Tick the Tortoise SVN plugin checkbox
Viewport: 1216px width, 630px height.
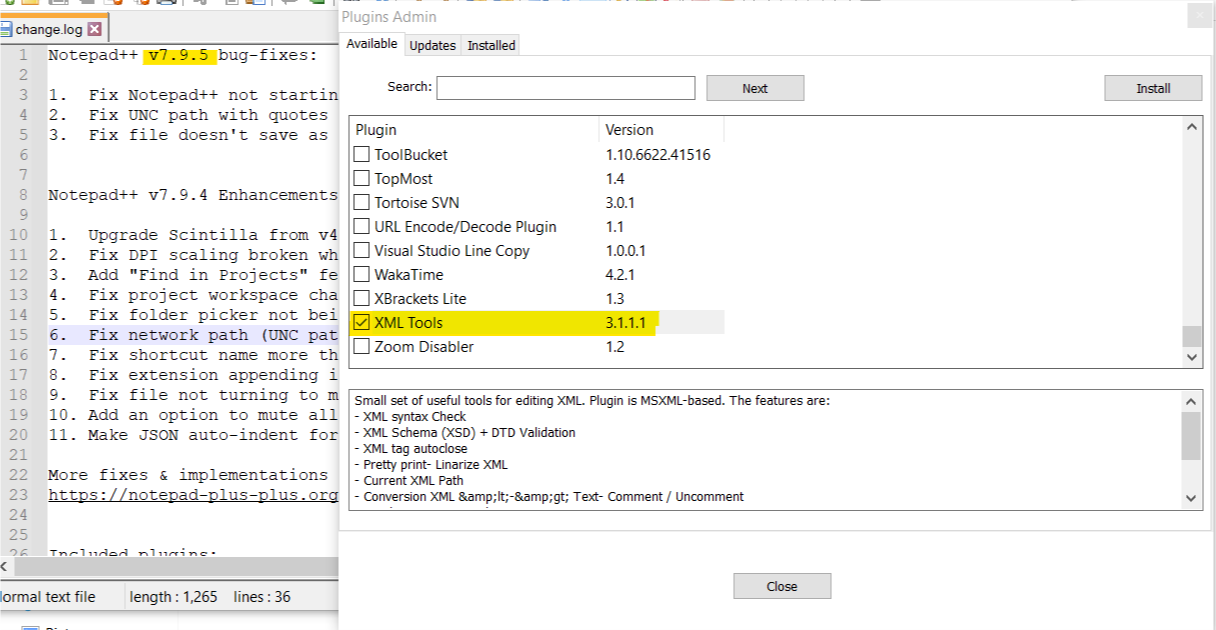click(x=362, y=203)
